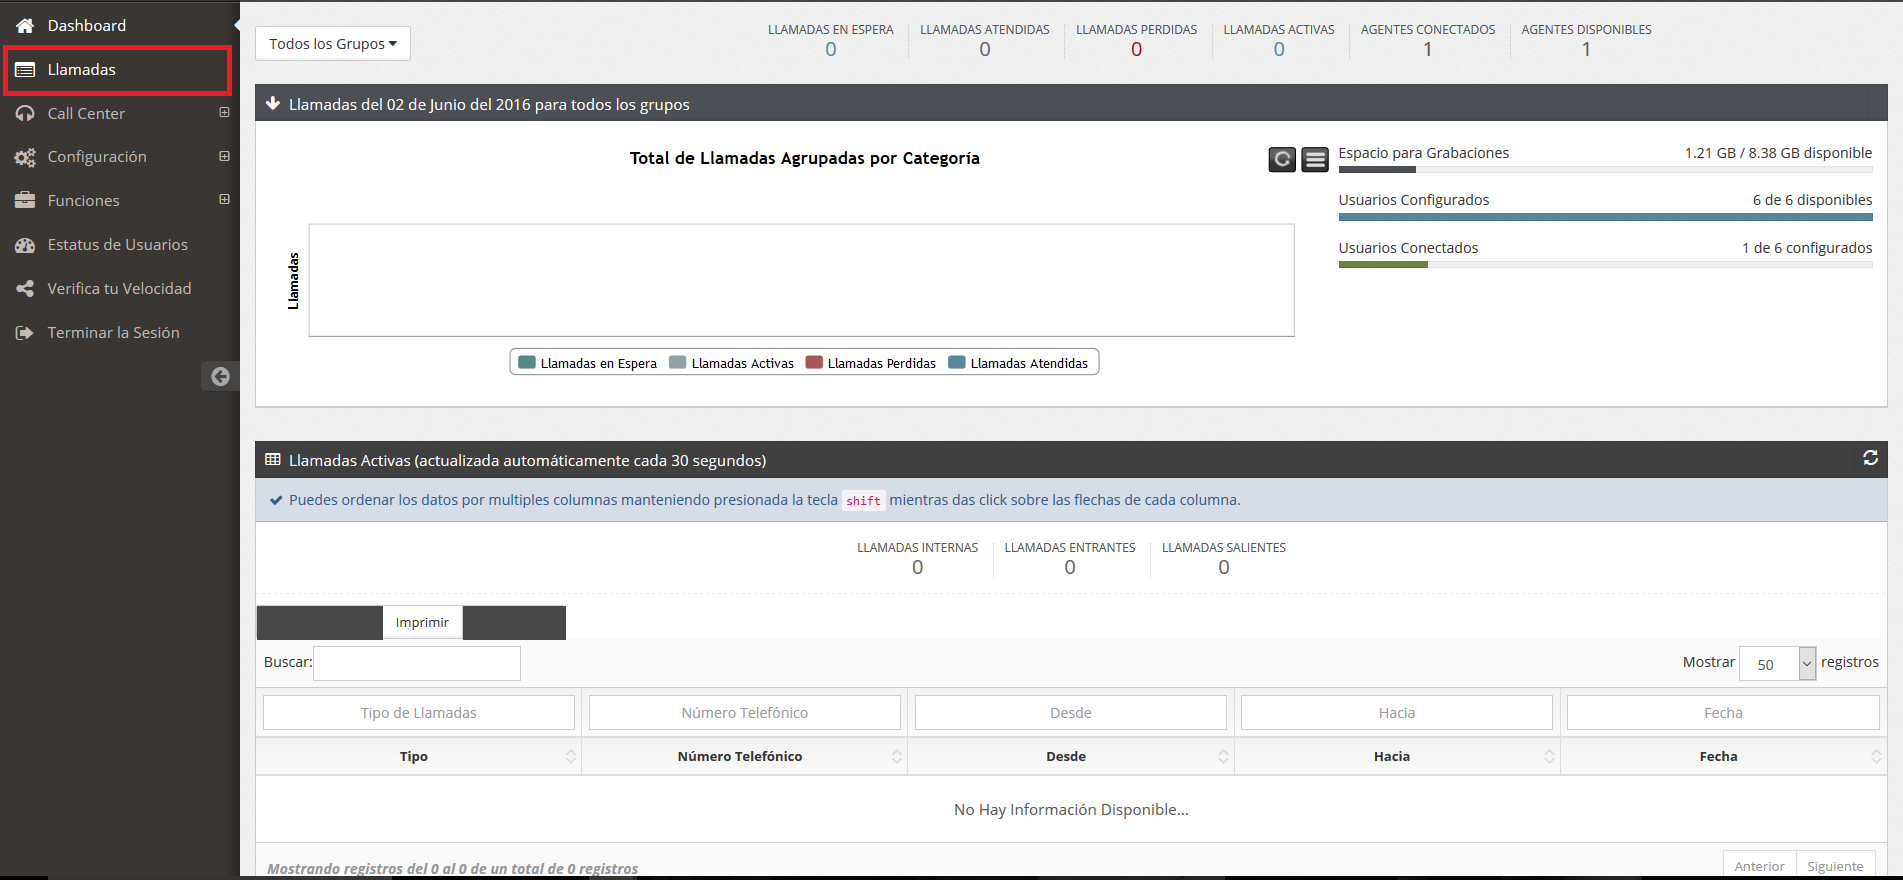Collapse the sidebar with the arrow button
1903x880 pixels.
coord(220,376)
